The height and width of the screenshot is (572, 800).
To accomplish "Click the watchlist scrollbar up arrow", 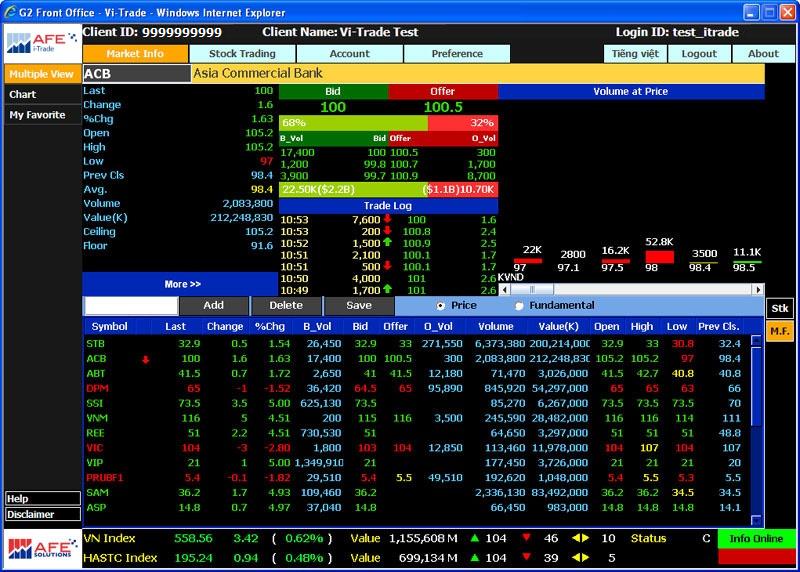I will 756,341.
